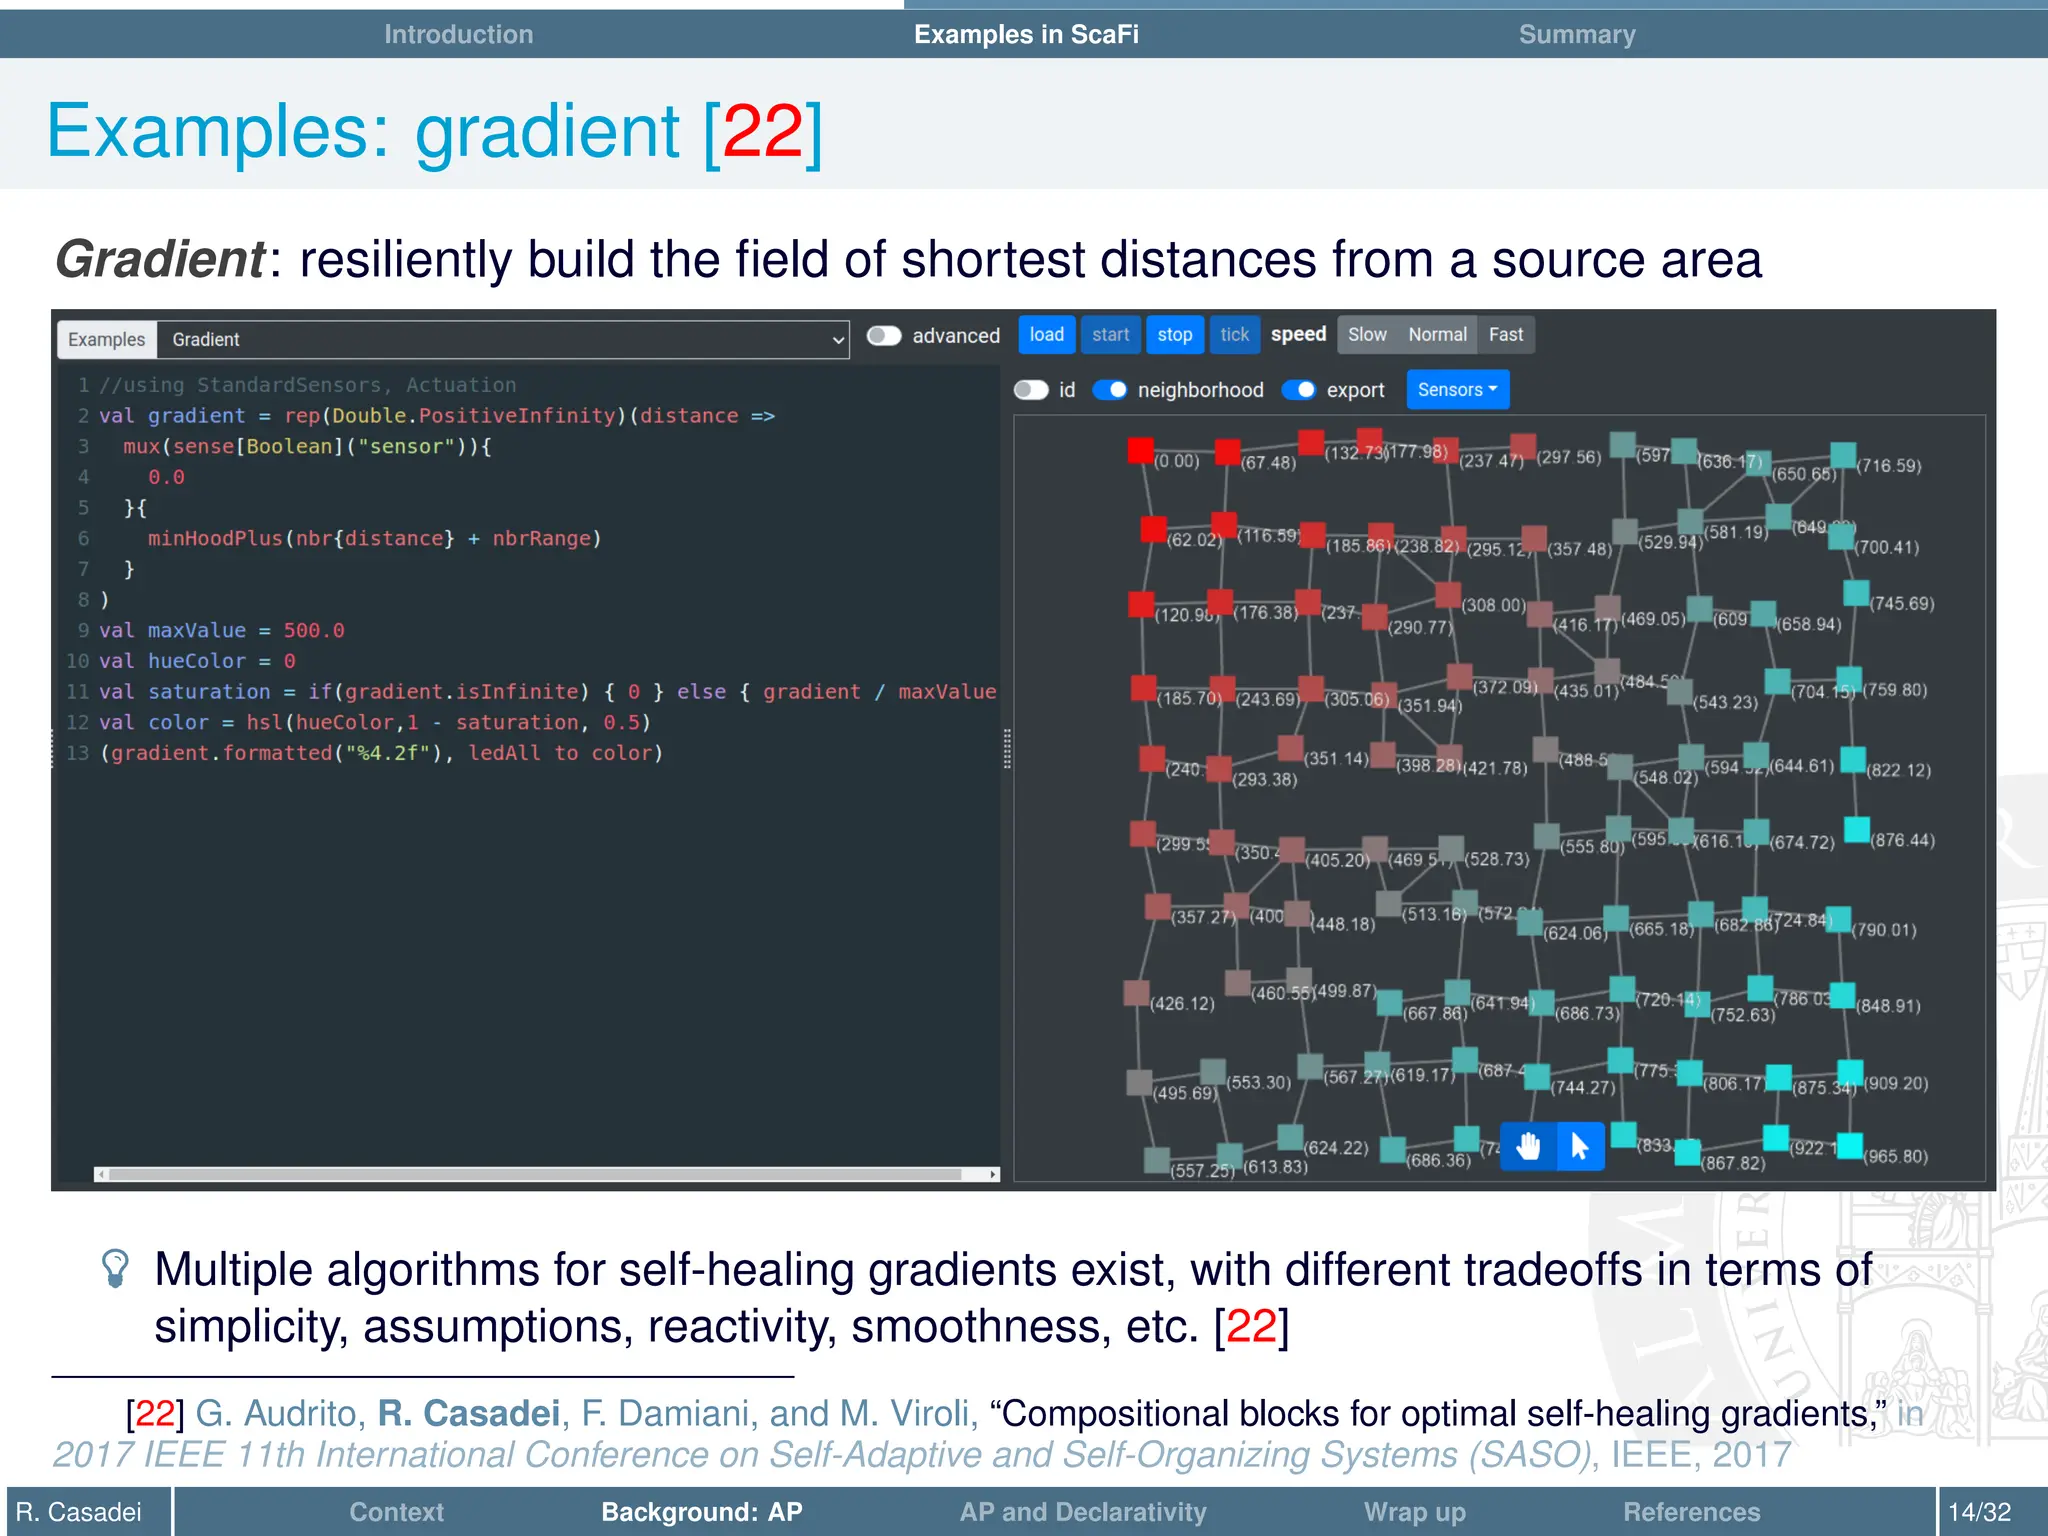This screenshot has height=1536, width=2048.
Task: Click code line 6 minHoodPlus expression
Action: 375,538
